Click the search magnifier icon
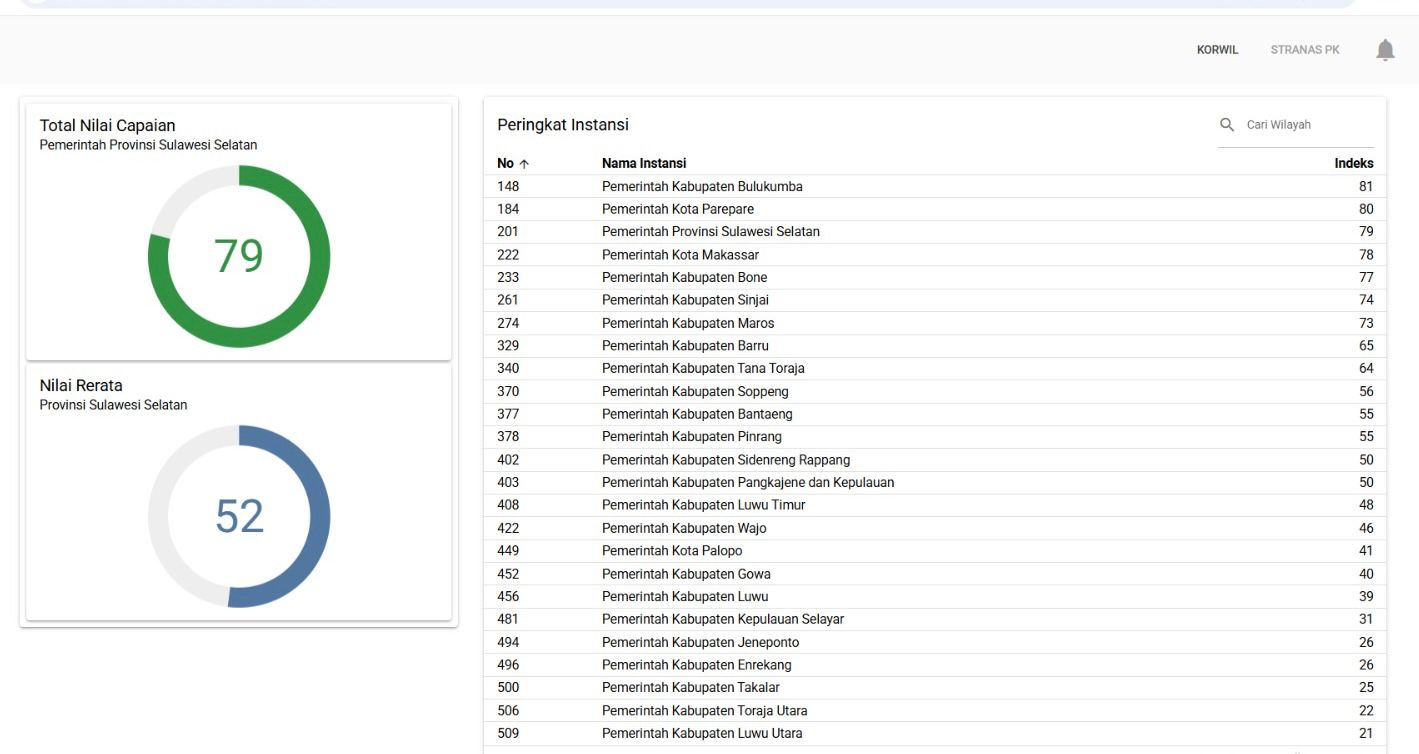Image resolution: width=1419 pixels, height=754 pixels. click(x=1227, y=125)
